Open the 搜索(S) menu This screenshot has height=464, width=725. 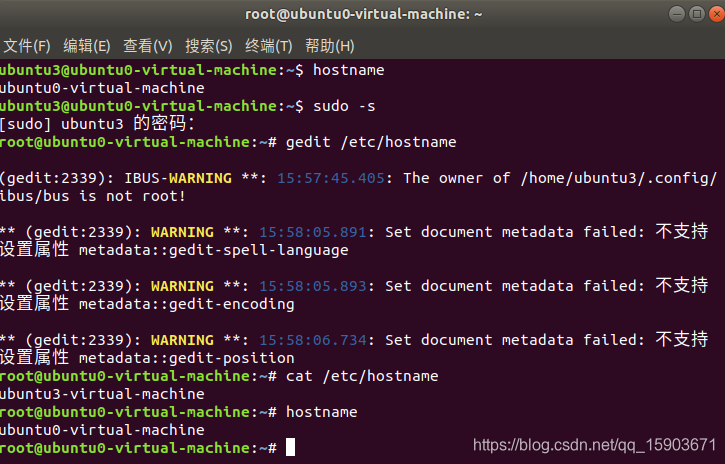point(209,46)
